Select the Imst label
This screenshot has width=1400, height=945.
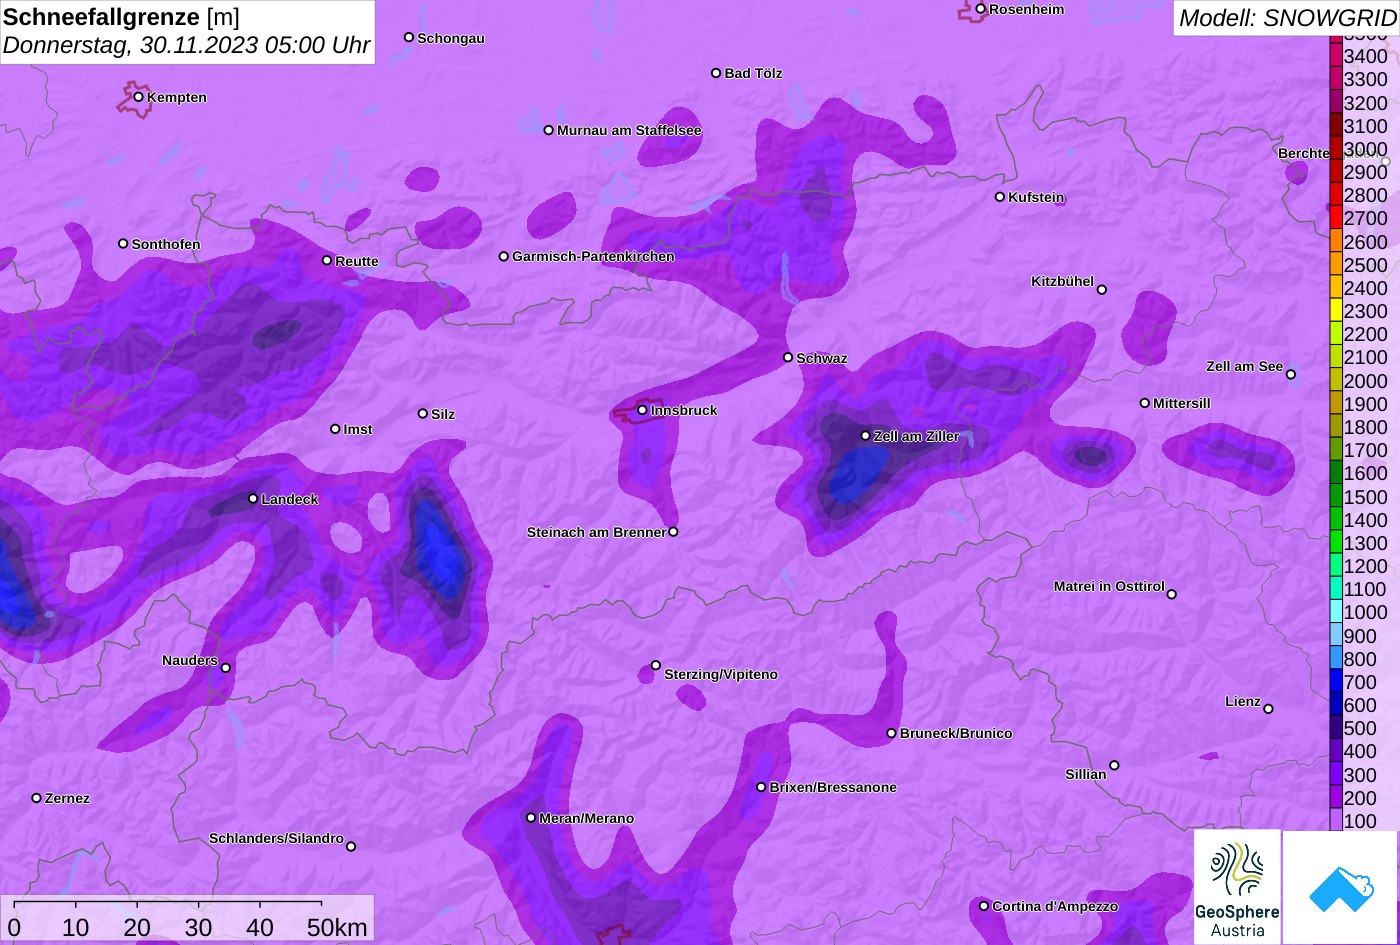click(x=358, y=429)
